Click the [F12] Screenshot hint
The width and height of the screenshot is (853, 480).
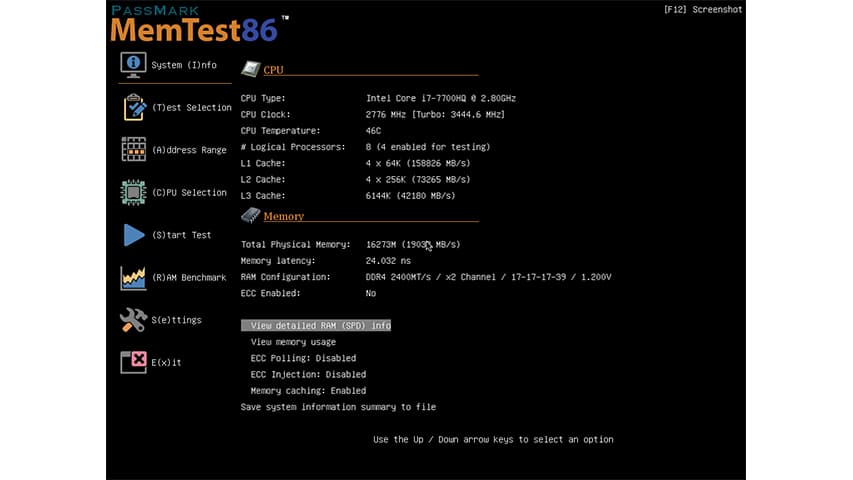tap(703, 9)
